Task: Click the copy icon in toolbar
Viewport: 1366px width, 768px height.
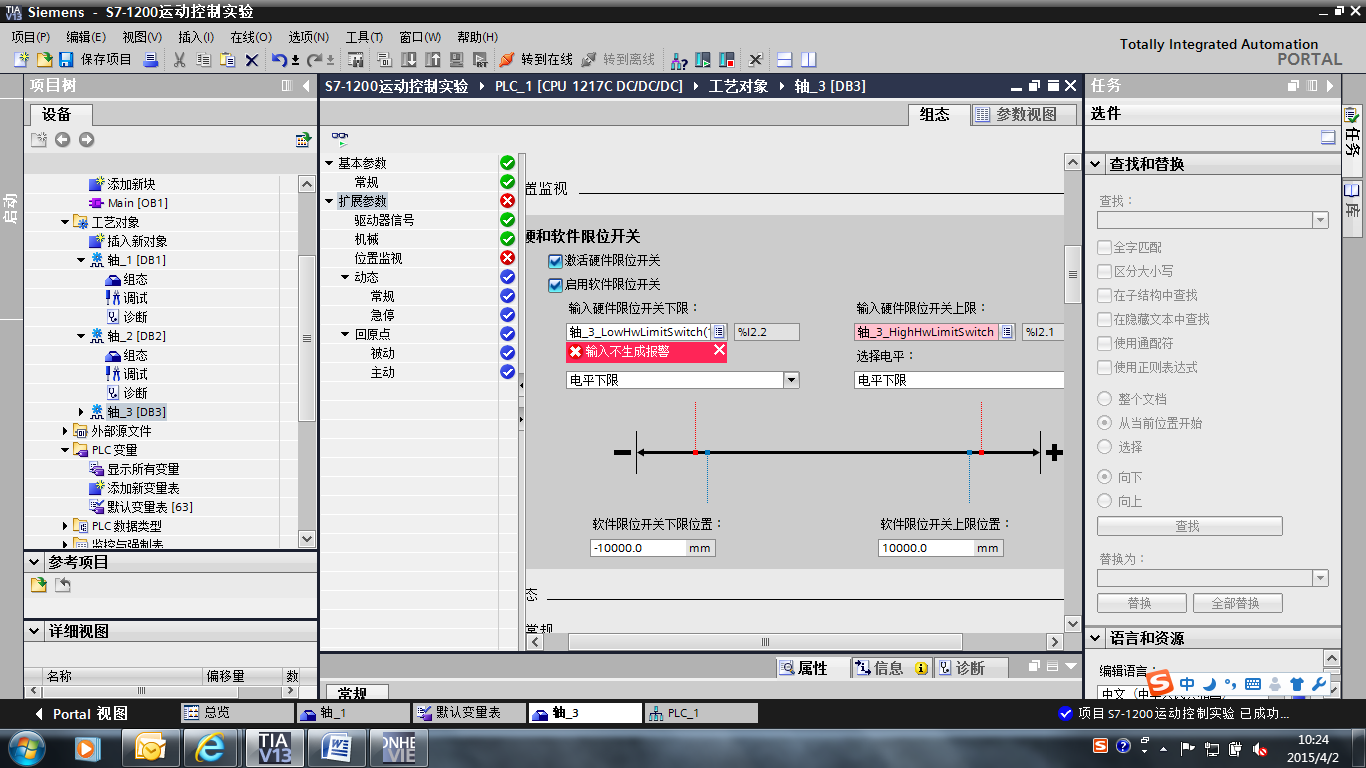Action: tap(204, 60)
